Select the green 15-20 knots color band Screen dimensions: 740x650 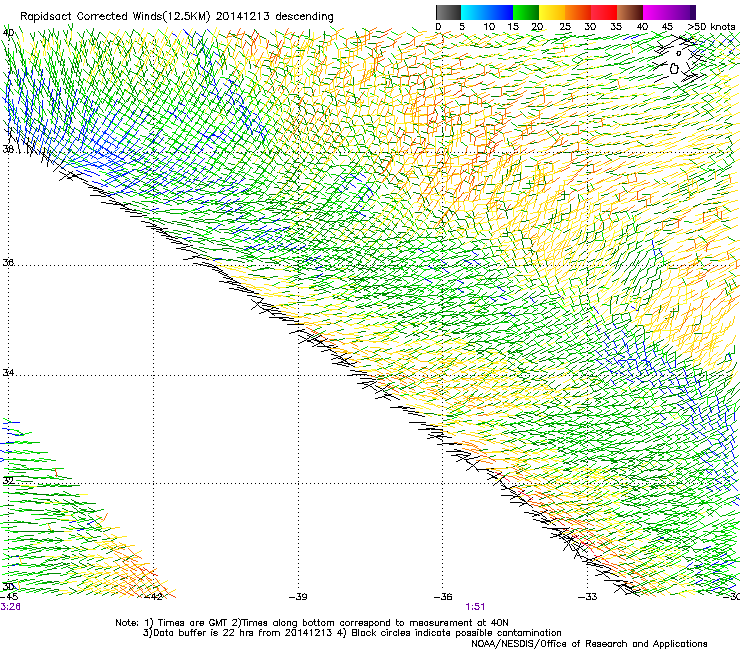coord(526,12)
